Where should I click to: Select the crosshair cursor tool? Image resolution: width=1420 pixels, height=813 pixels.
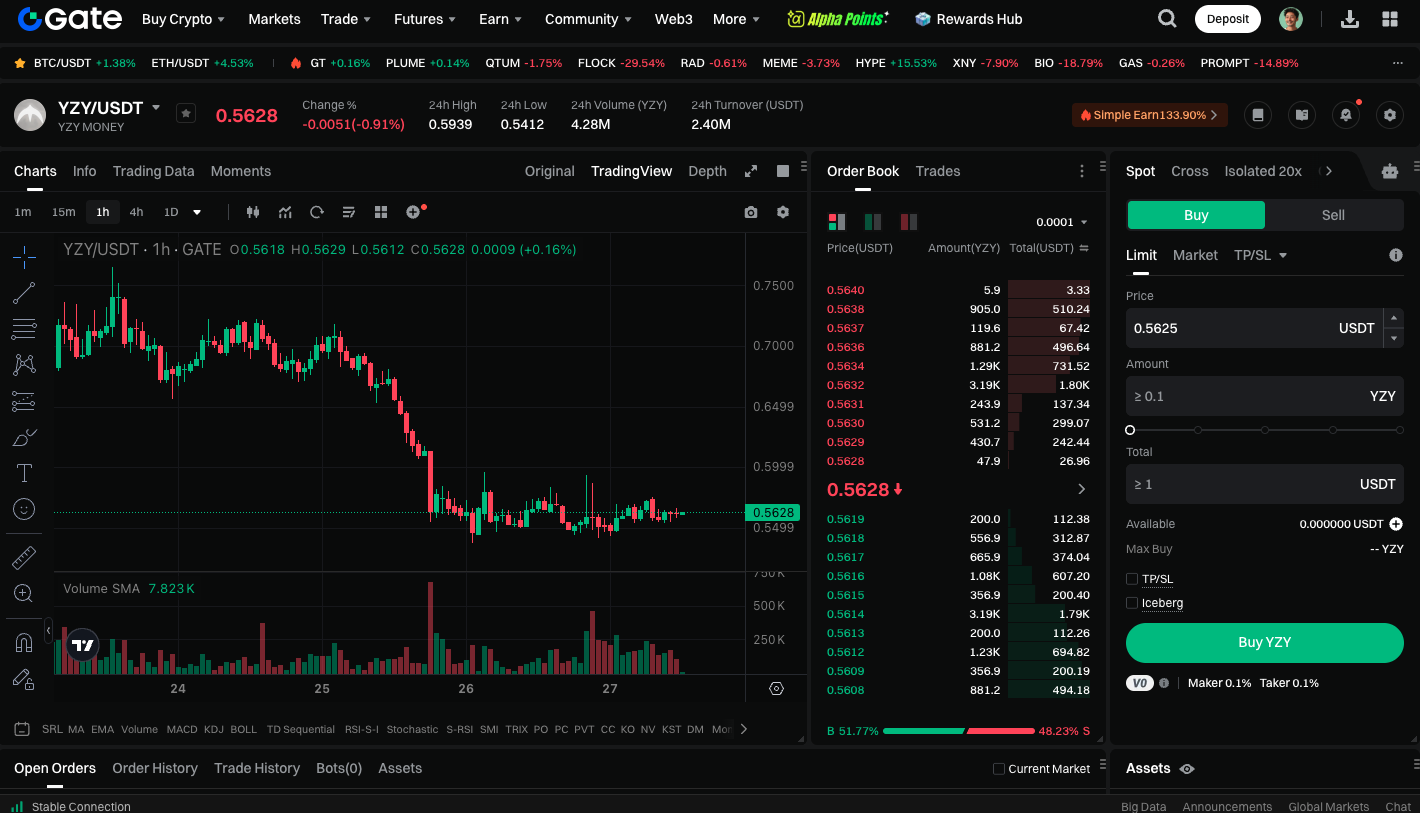pyautogui.click(x=24, y=257)
